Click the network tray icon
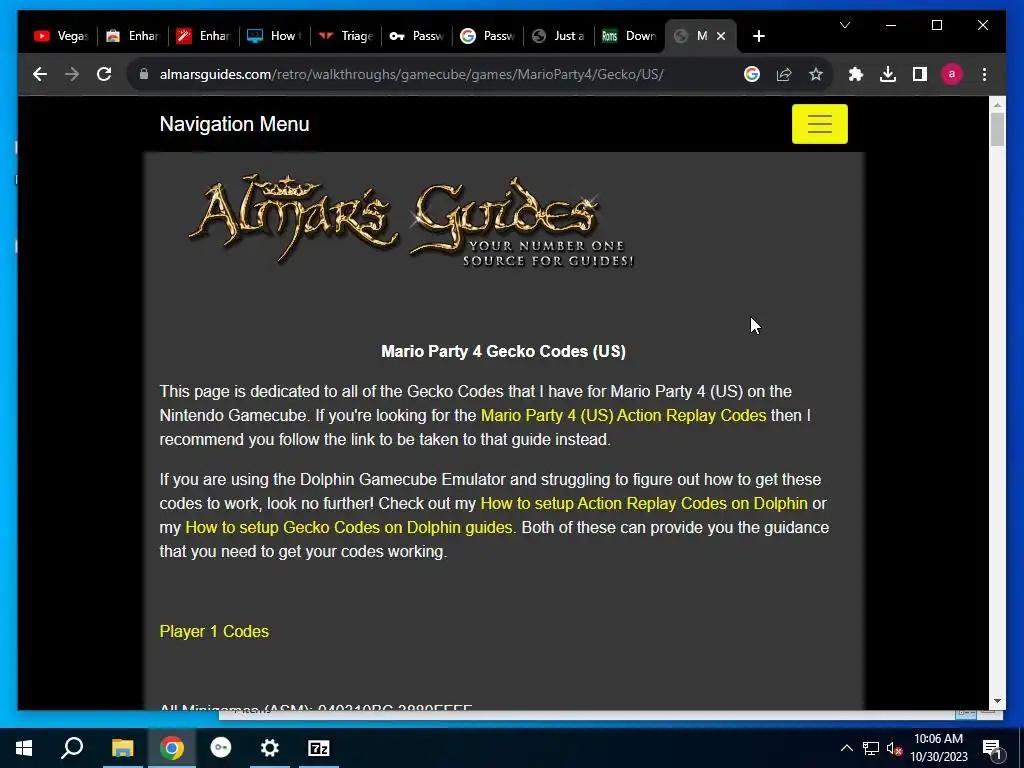 click(x=871, y=748)
